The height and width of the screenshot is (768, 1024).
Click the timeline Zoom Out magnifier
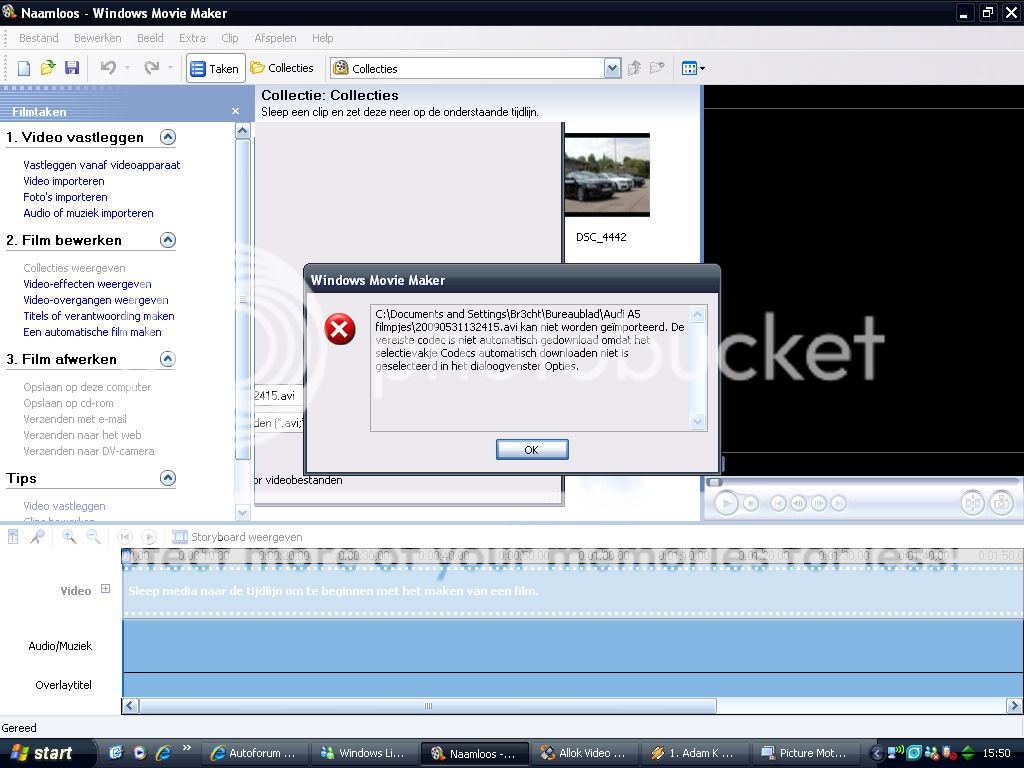click(x=93, y=537)
